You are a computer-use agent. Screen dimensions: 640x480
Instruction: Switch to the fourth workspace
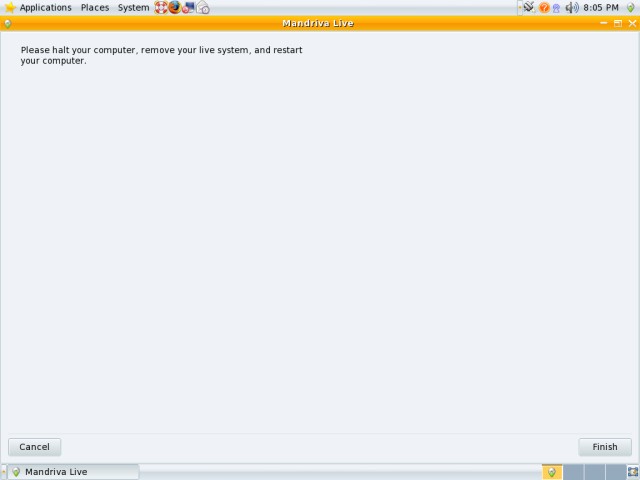(x=616, y=472)
